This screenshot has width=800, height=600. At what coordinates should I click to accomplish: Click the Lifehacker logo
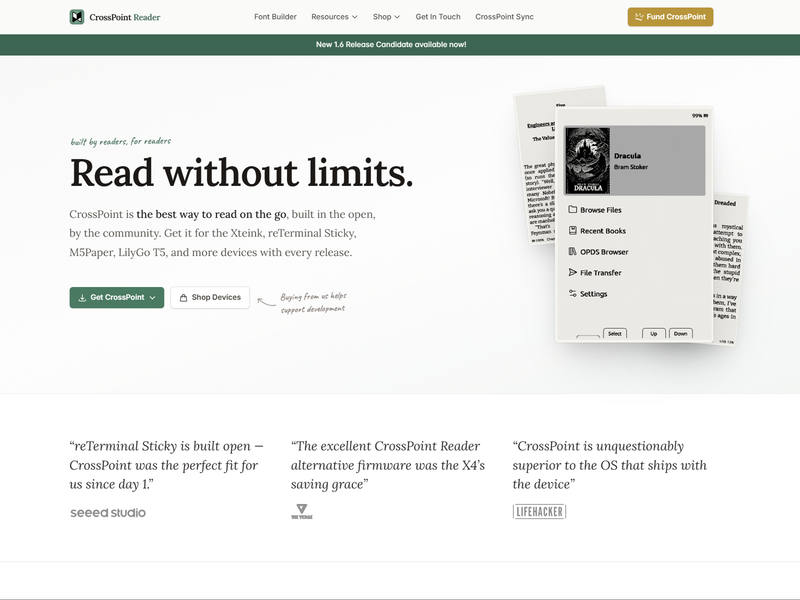(539, 511)
